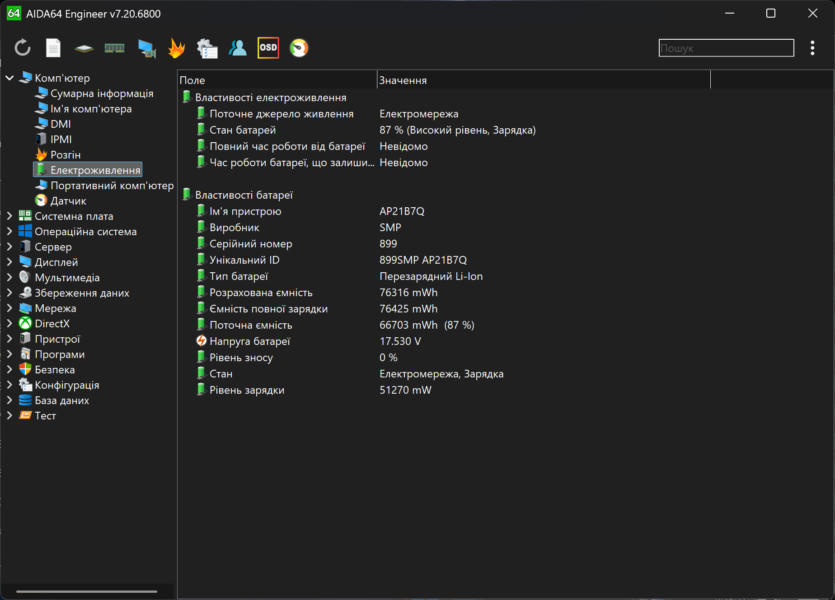Image resolution: width=835 pixels, height=600 pixels.
Task: Click the DirectX Xbox icon
Action: [x=24, y=324]
